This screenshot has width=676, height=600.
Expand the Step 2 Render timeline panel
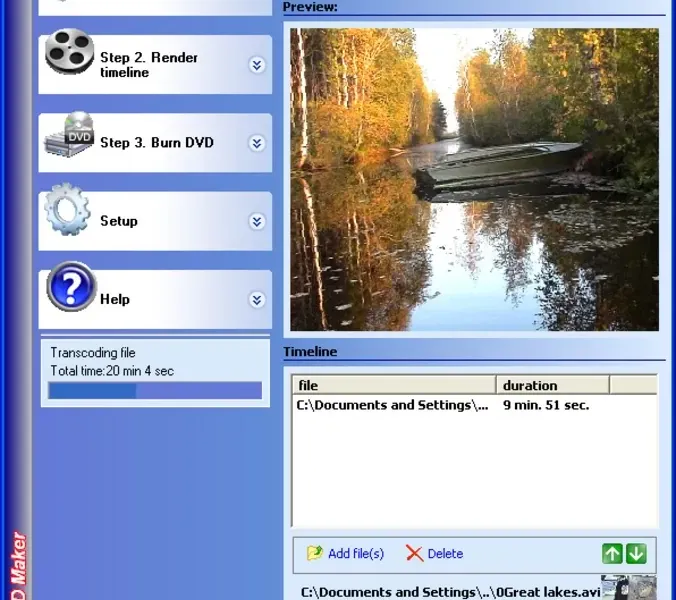click(x=257, y=65)
